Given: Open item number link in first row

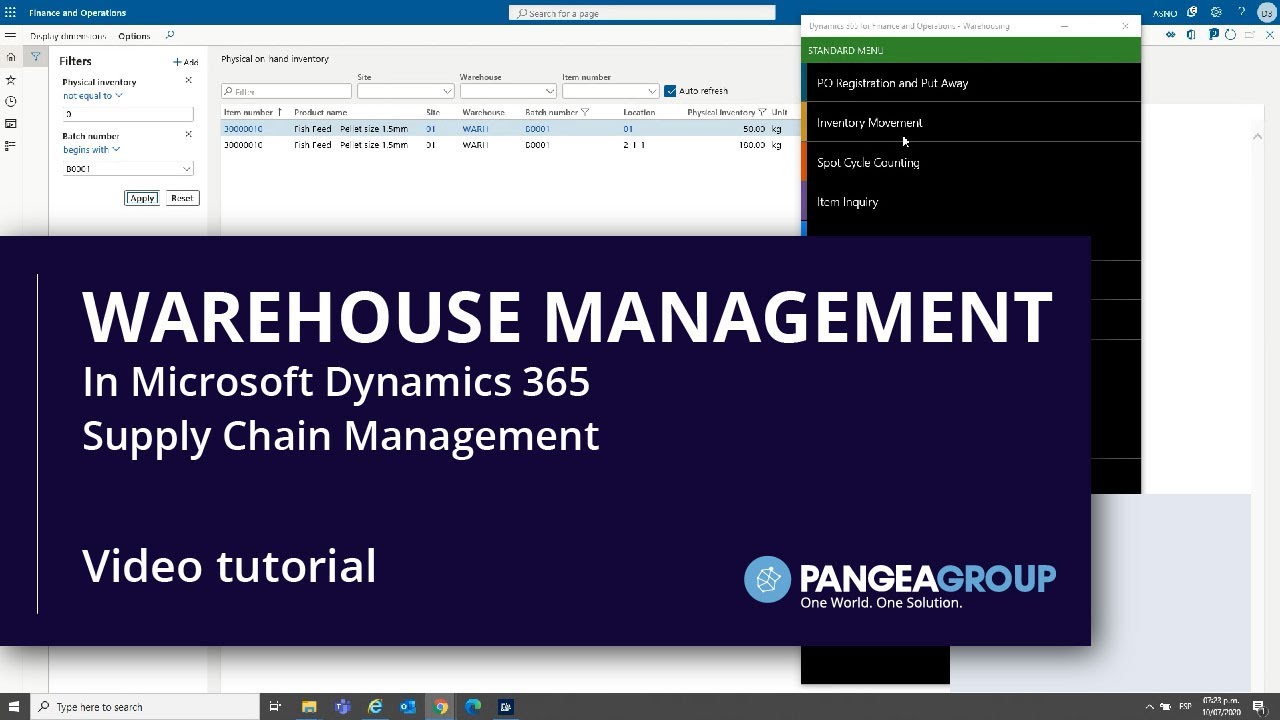Looking at the screenshot, I should tap(243, 129).
